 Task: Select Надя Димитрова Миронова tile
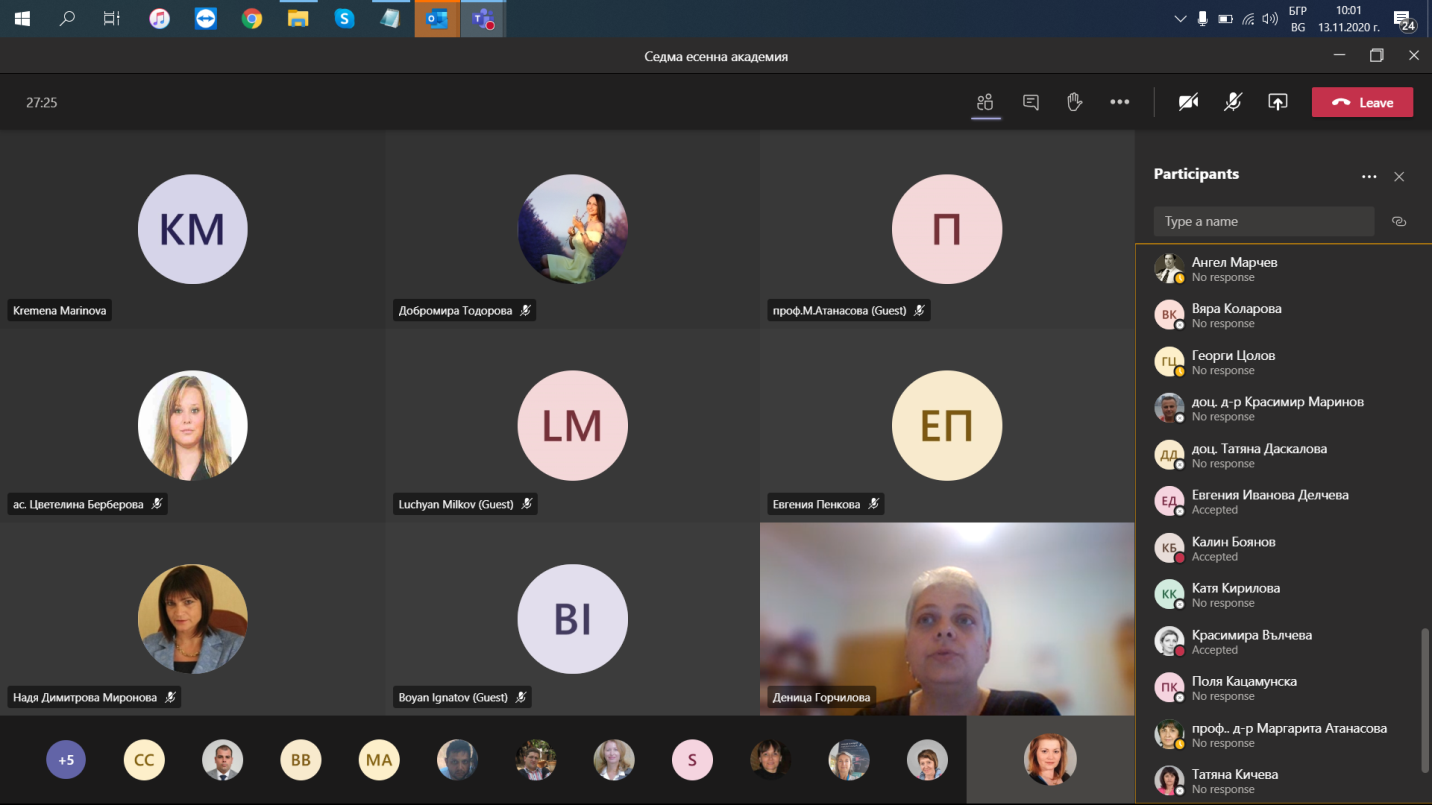click(x=192, y=618)
